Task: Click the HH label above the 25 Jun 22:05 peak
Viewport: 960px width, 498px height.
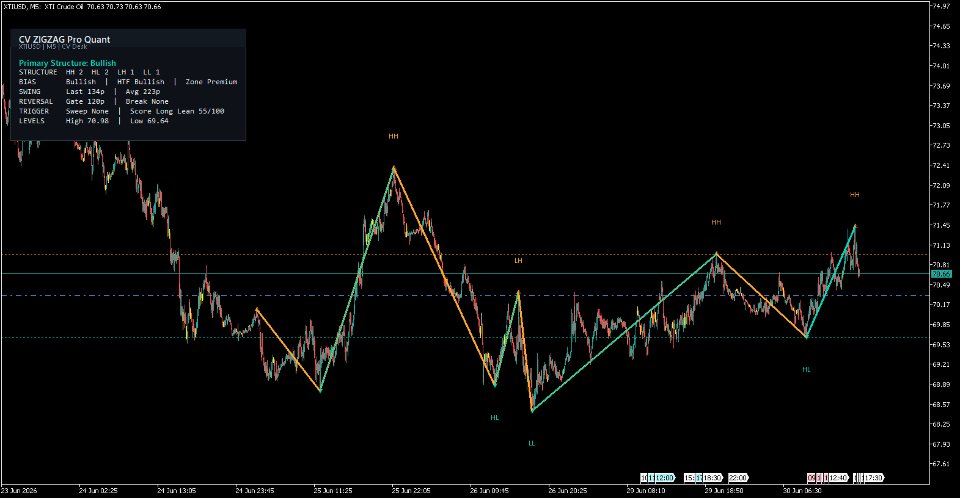Action: 394,137
